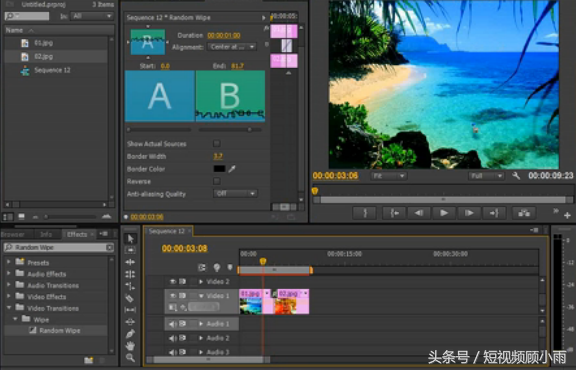Select the Hand tool
Screen dimensions: 576x370
click(130, 345)
